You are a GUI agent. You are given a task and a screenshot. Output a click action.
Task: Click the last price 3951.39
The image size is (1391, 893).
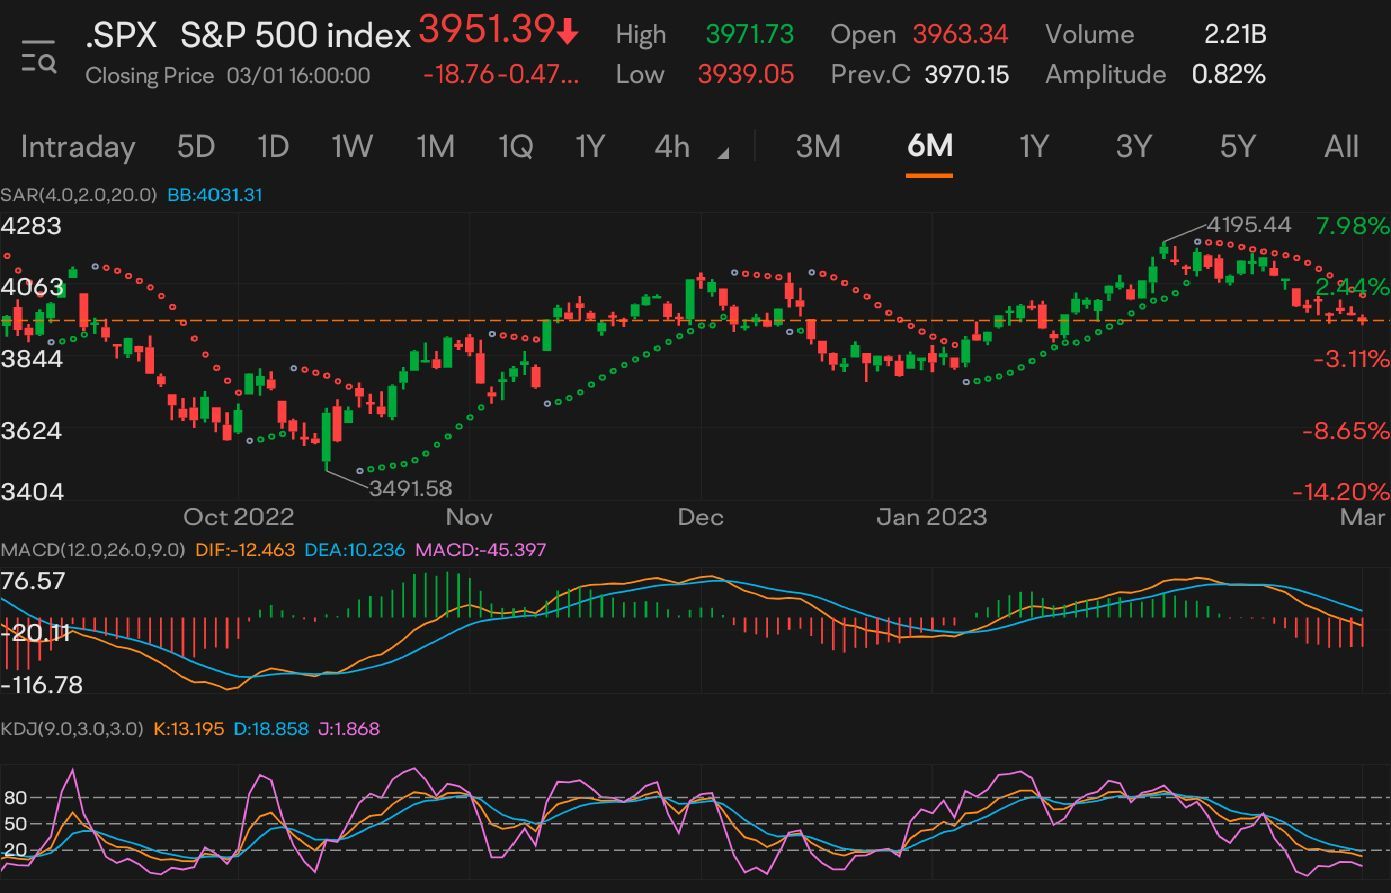coord(487,30)
